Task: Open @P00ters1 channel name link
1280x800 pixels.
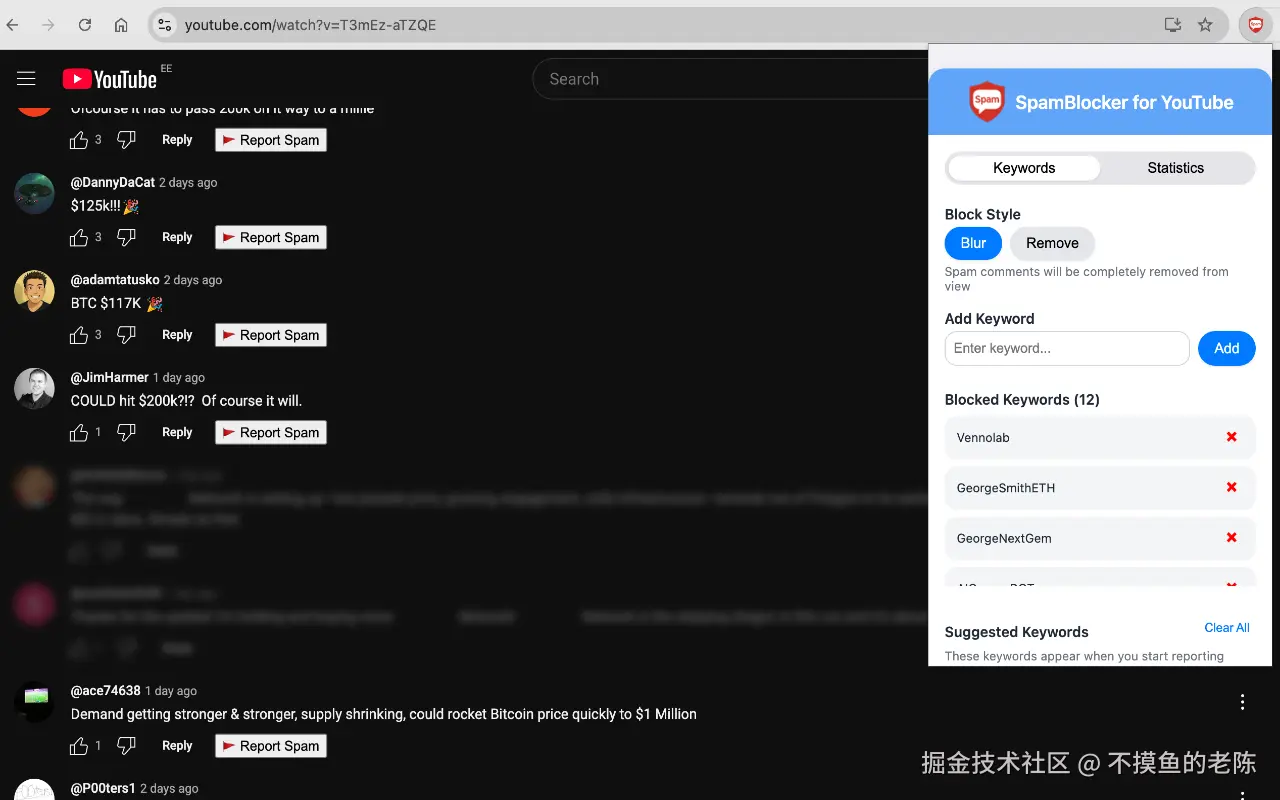Action: tap(103, 788)
